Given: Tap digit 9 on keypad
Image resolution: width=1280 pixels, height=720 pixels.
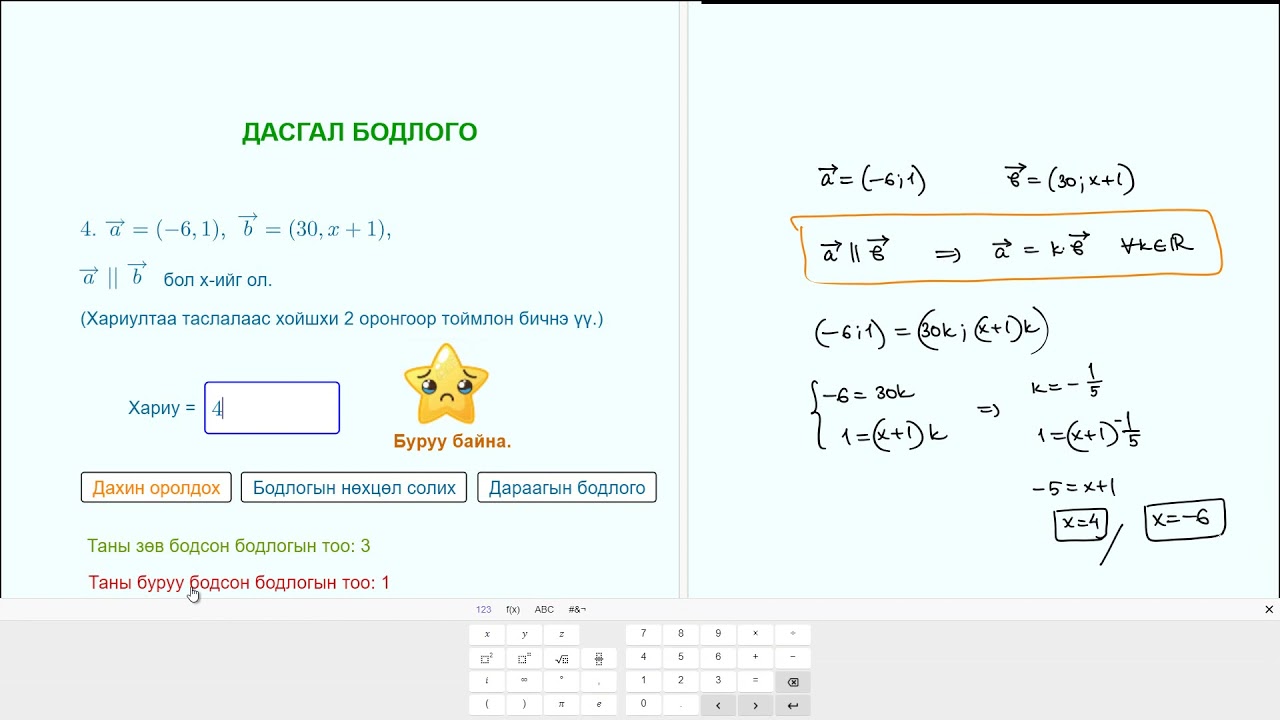Looking at the screenshot, I should (718, 633).
